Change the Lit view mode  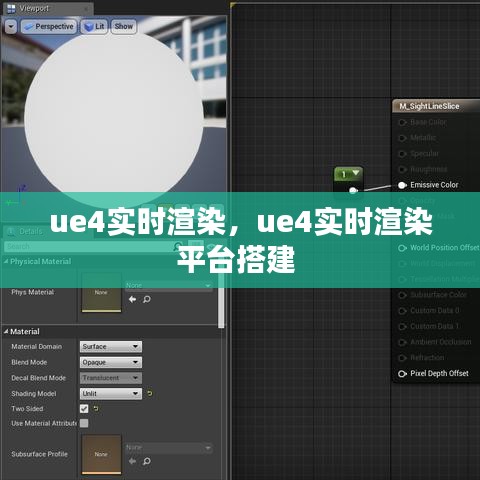[94, 27]
